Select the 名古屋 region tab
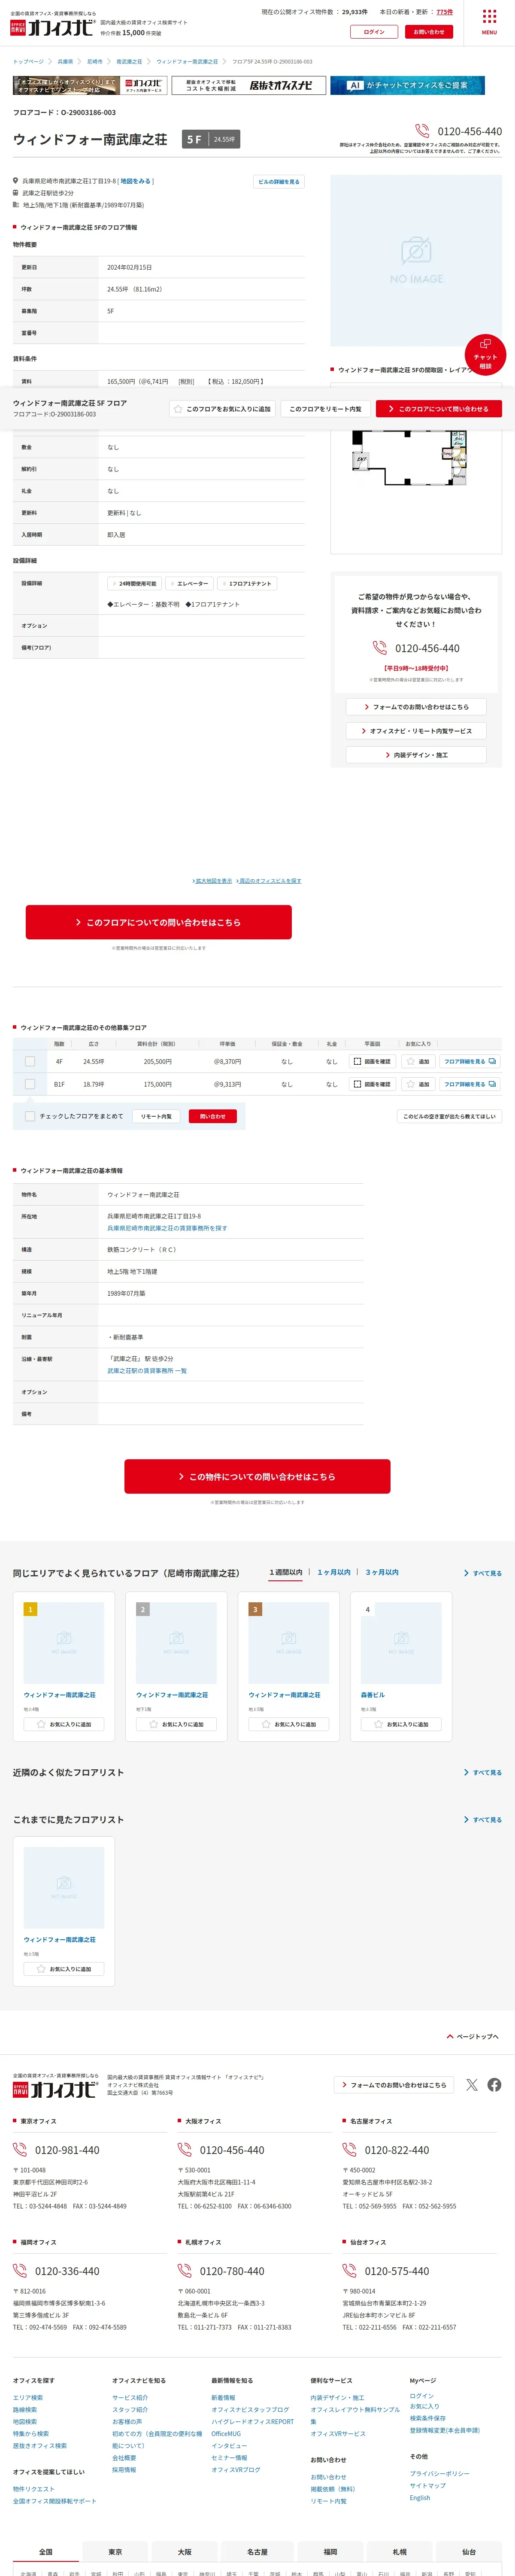 tap(257, 2552)
